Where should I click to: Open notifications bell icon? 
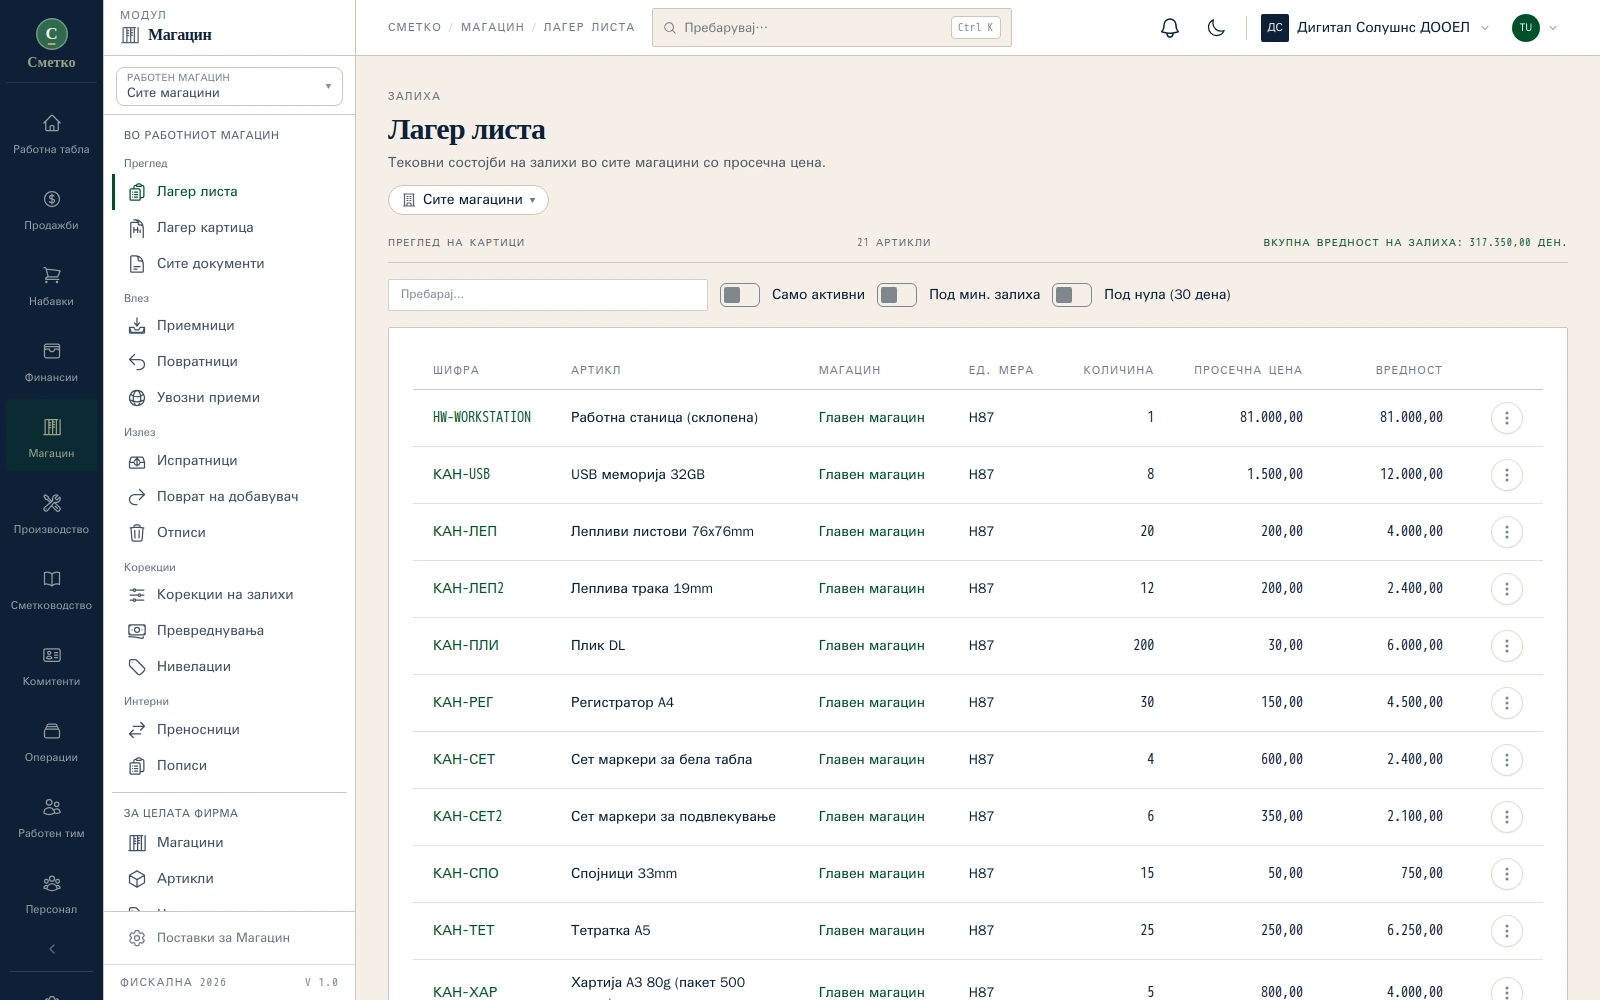1169,28
